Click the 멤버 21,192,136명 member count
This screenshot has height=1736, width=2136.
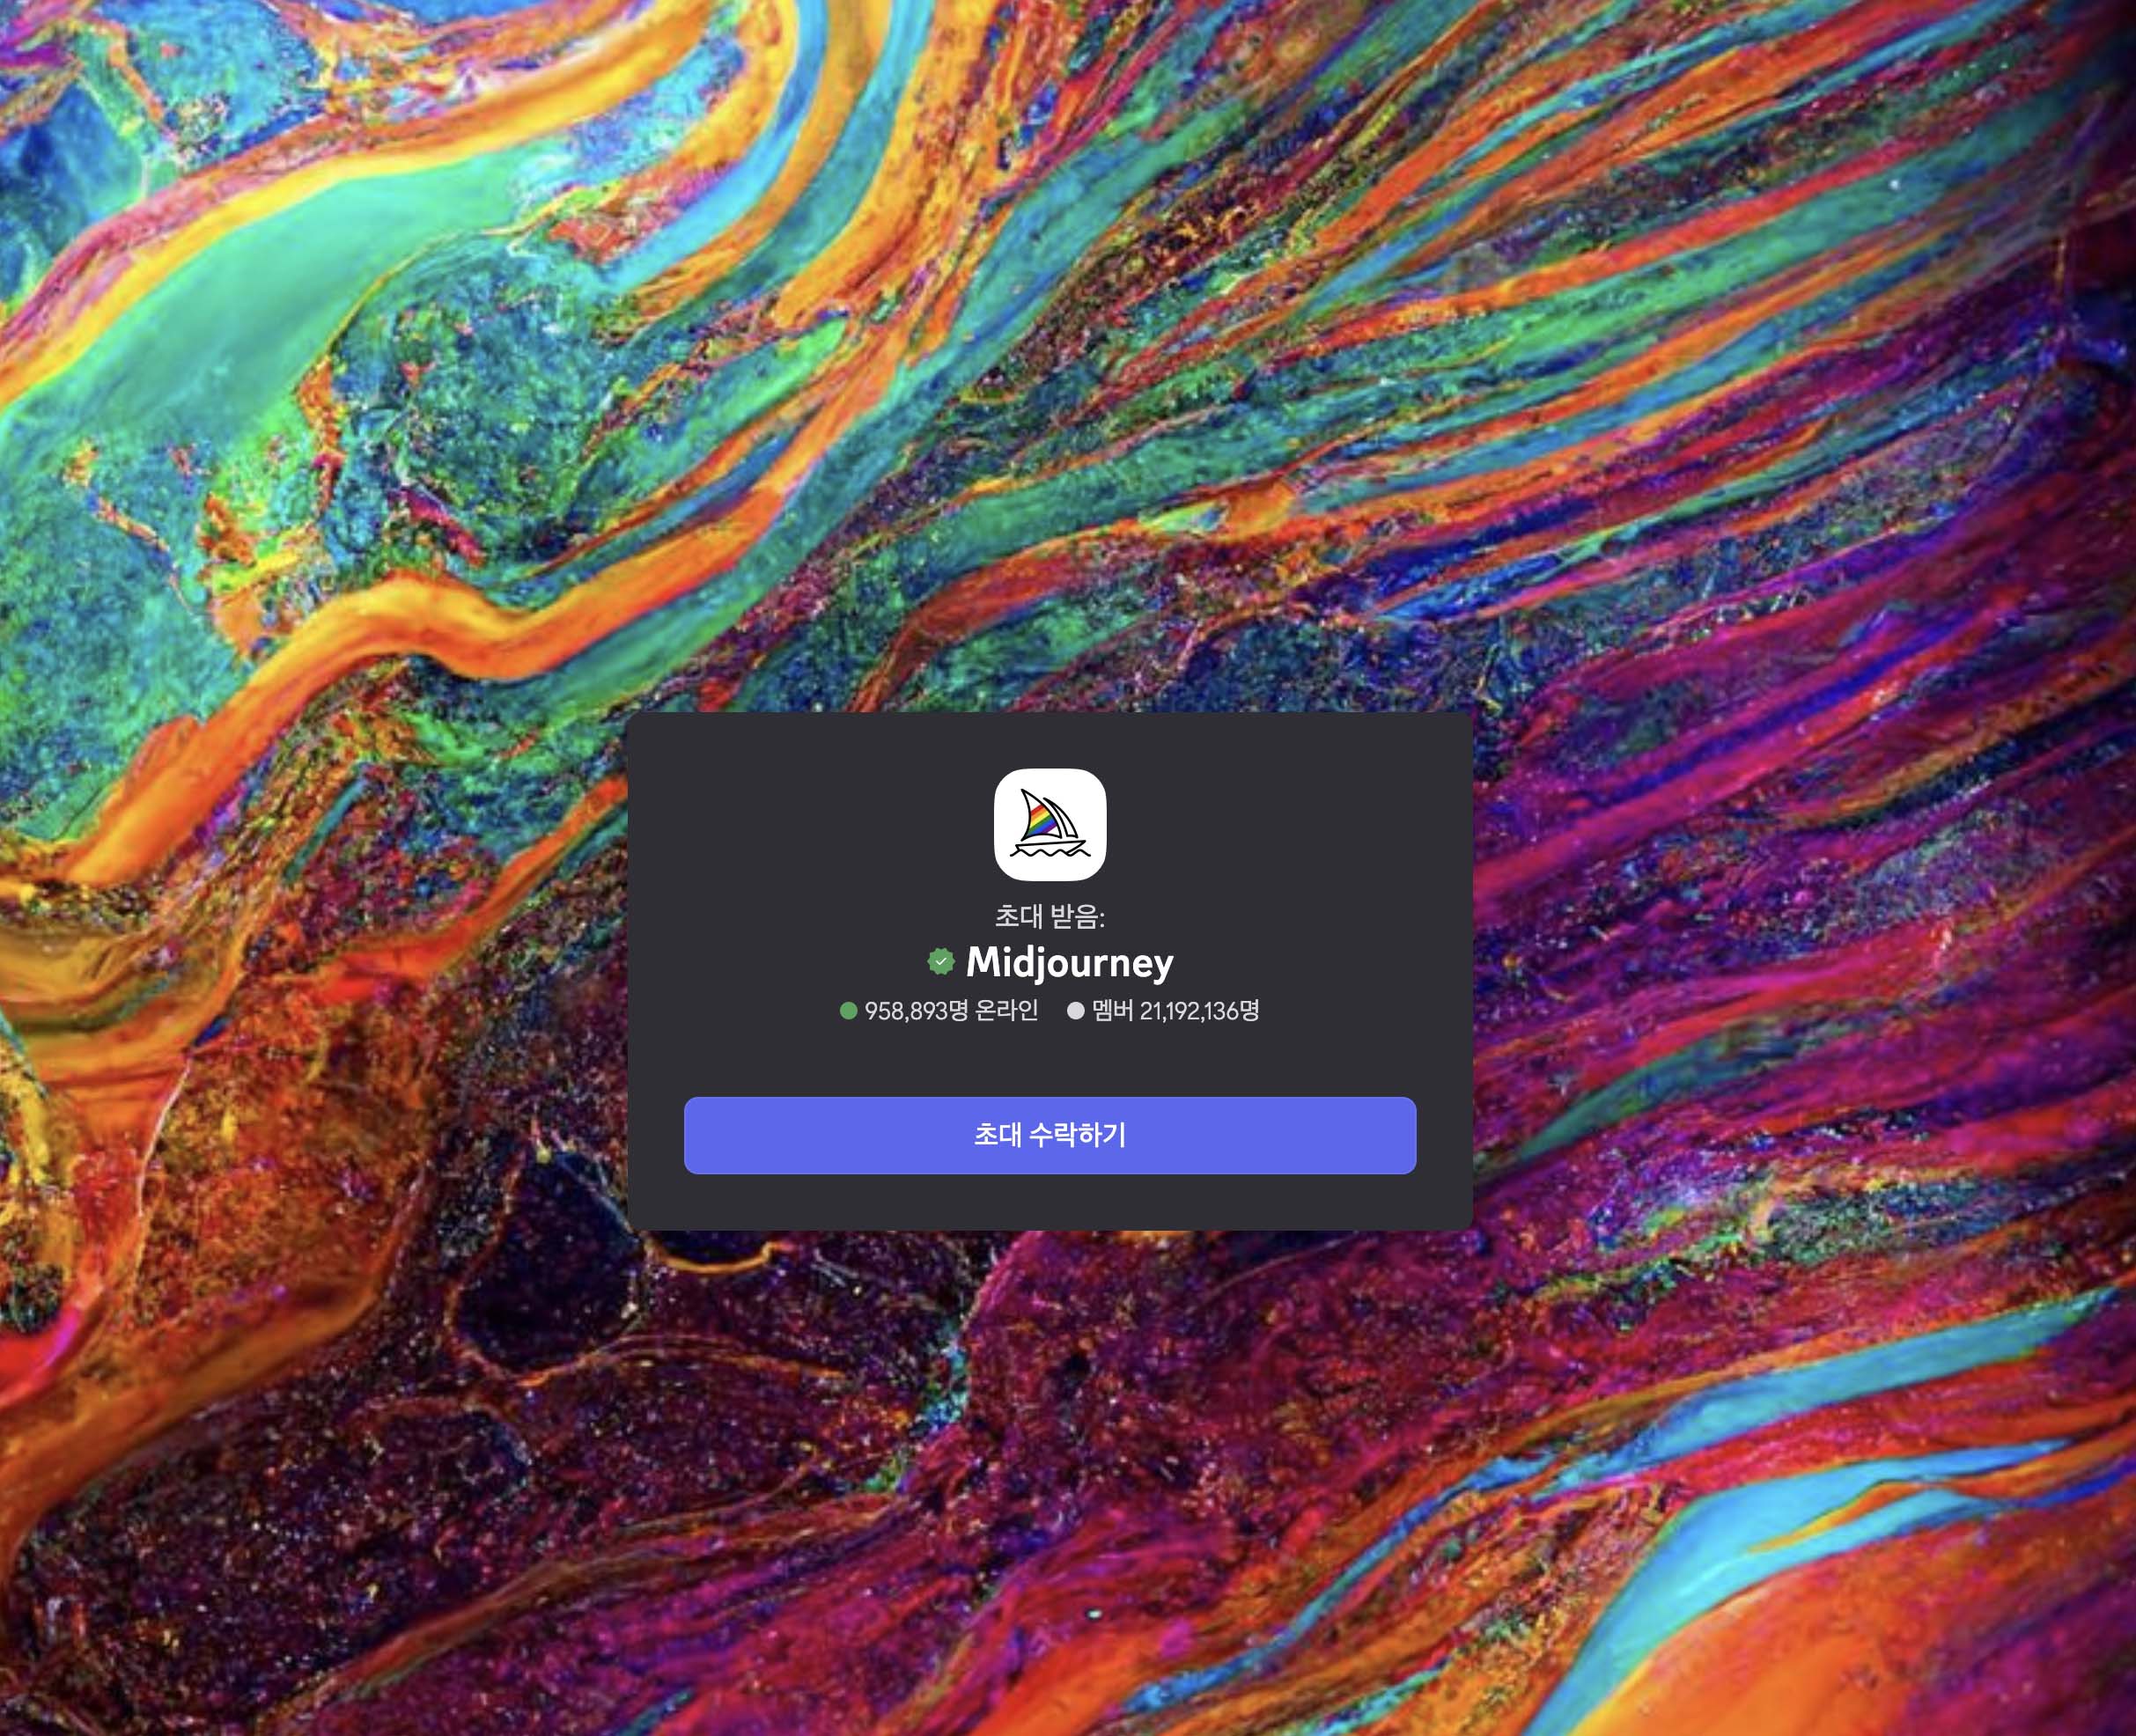[1175, 1011]
